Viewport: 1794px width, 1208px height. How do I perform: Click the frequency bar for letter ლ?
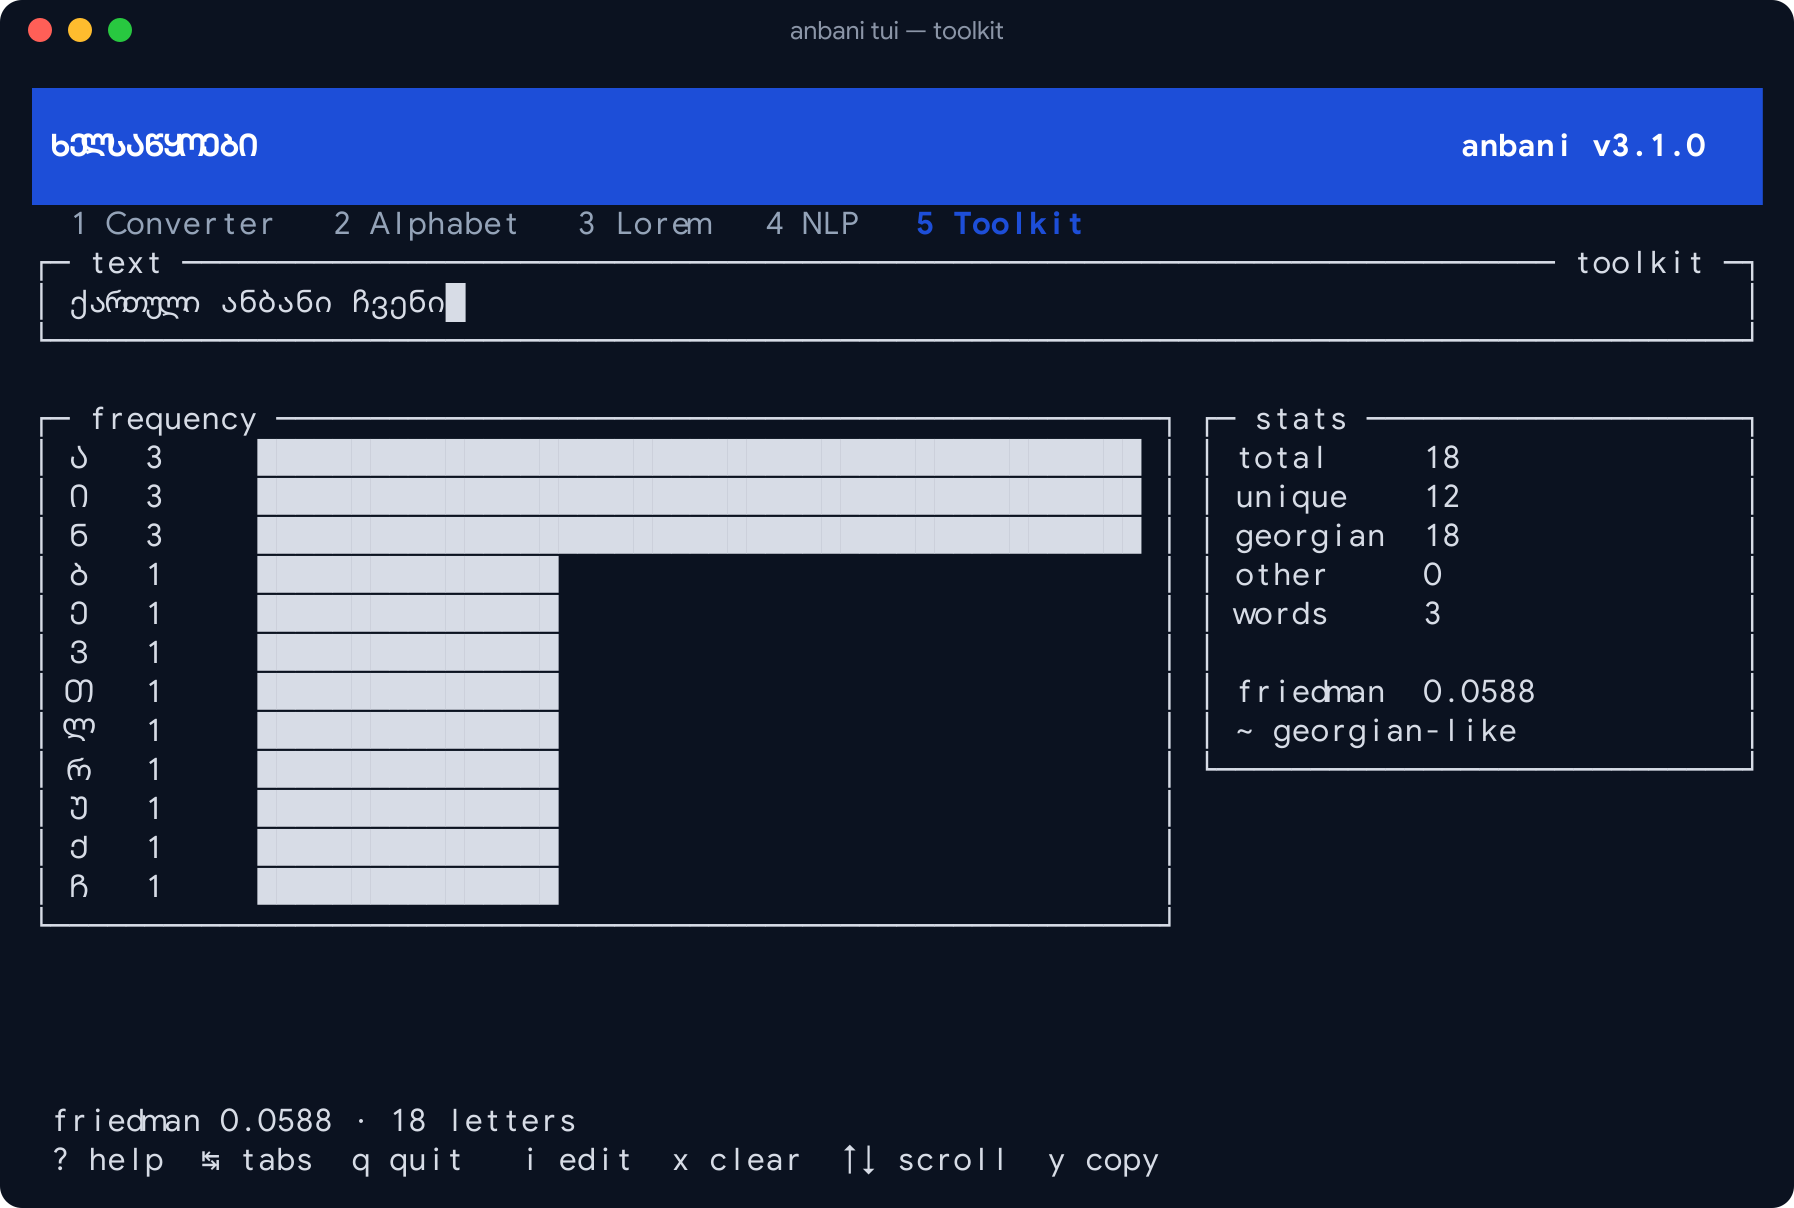tap(408, 731)
